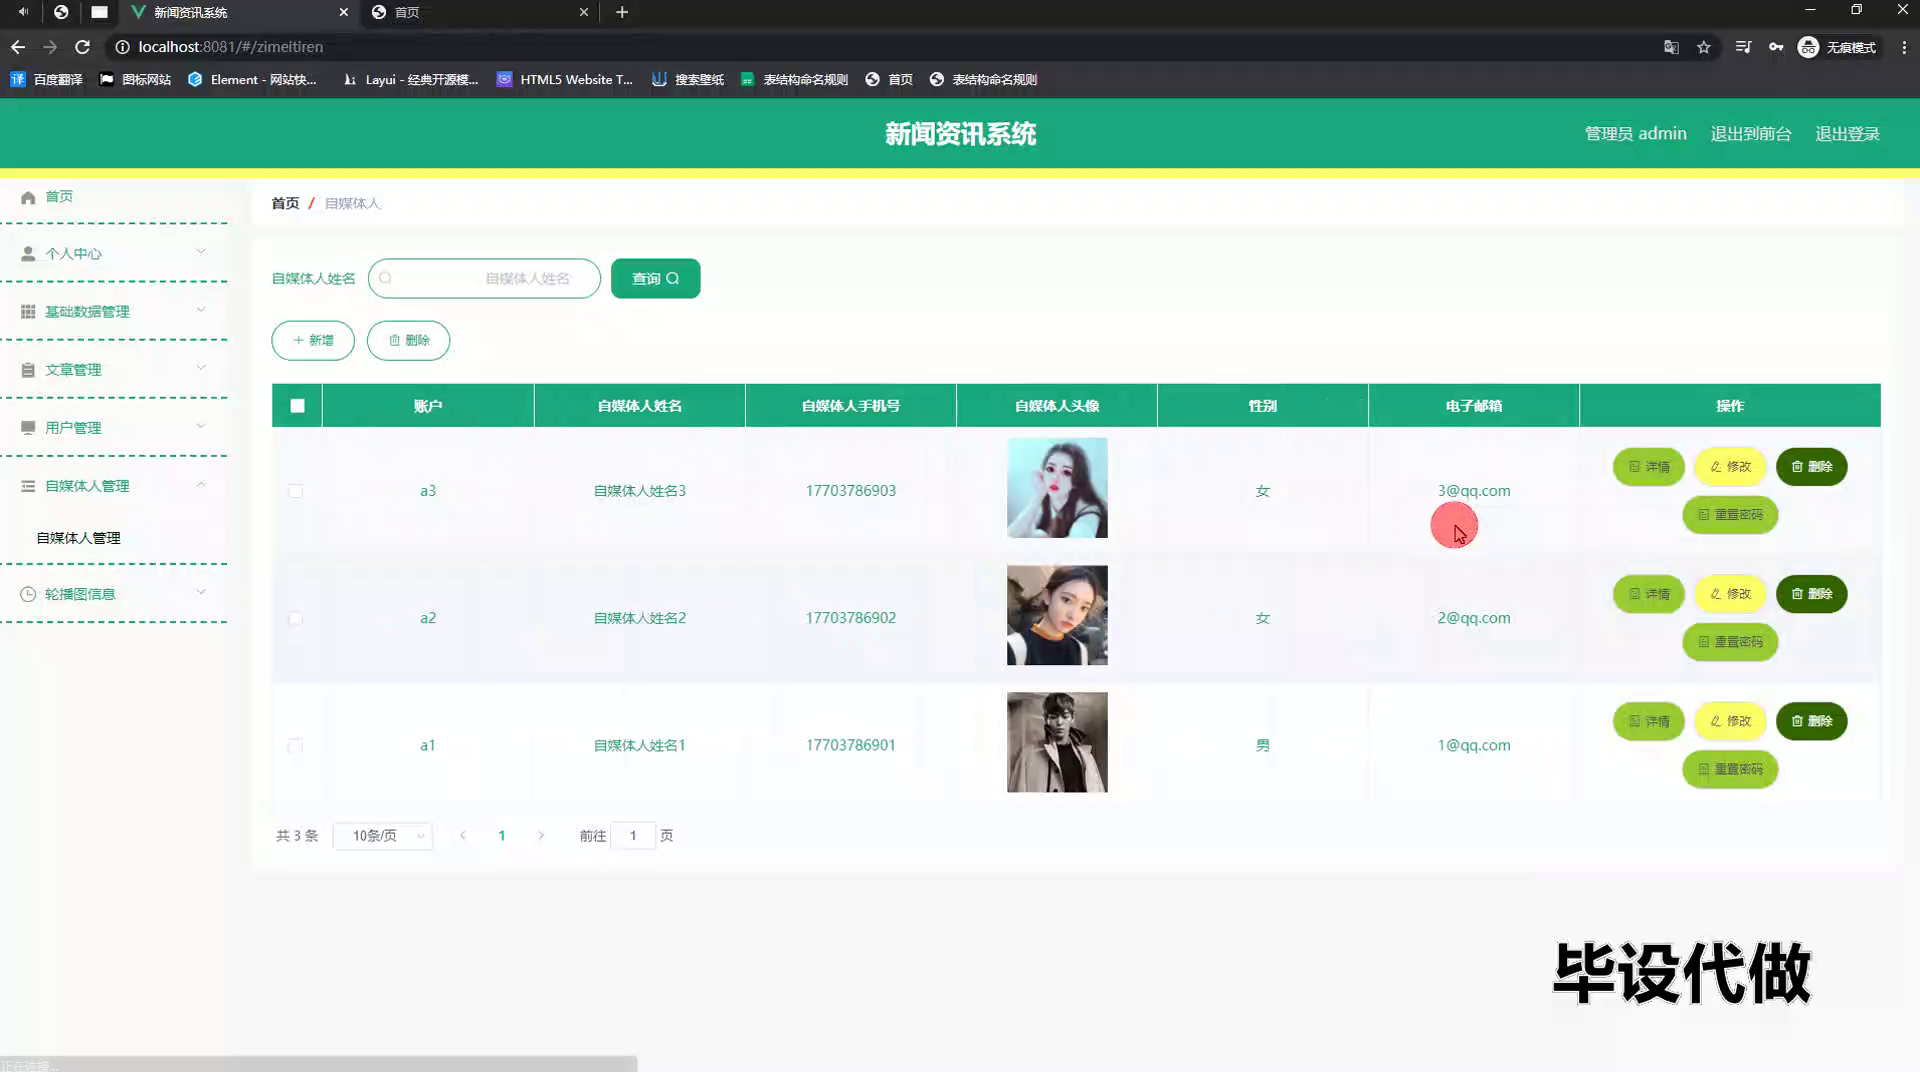
Task: Check the checkbox for row a2
Action: (295, 618)
